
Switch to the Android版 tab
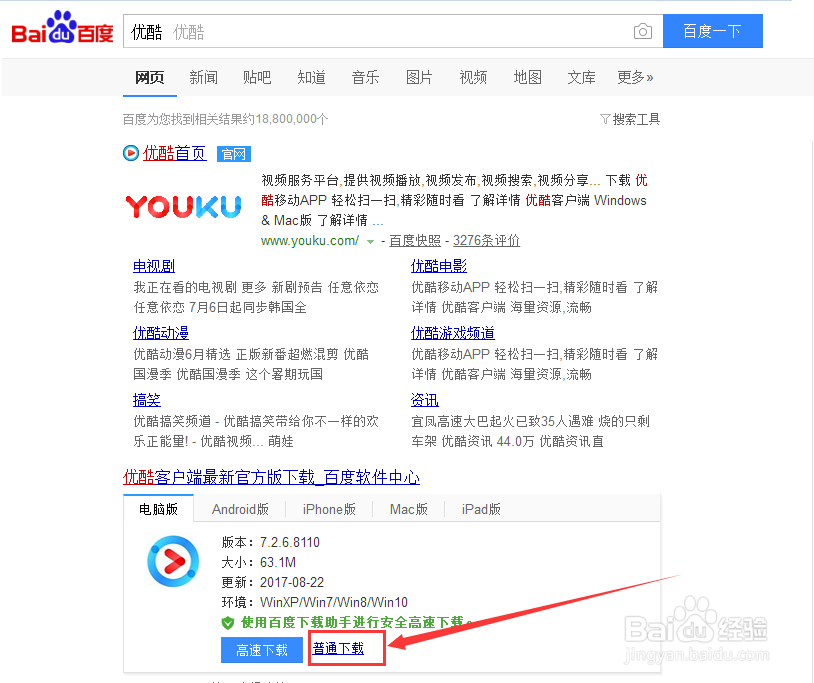pyautogui.click(x=240, y=509)
